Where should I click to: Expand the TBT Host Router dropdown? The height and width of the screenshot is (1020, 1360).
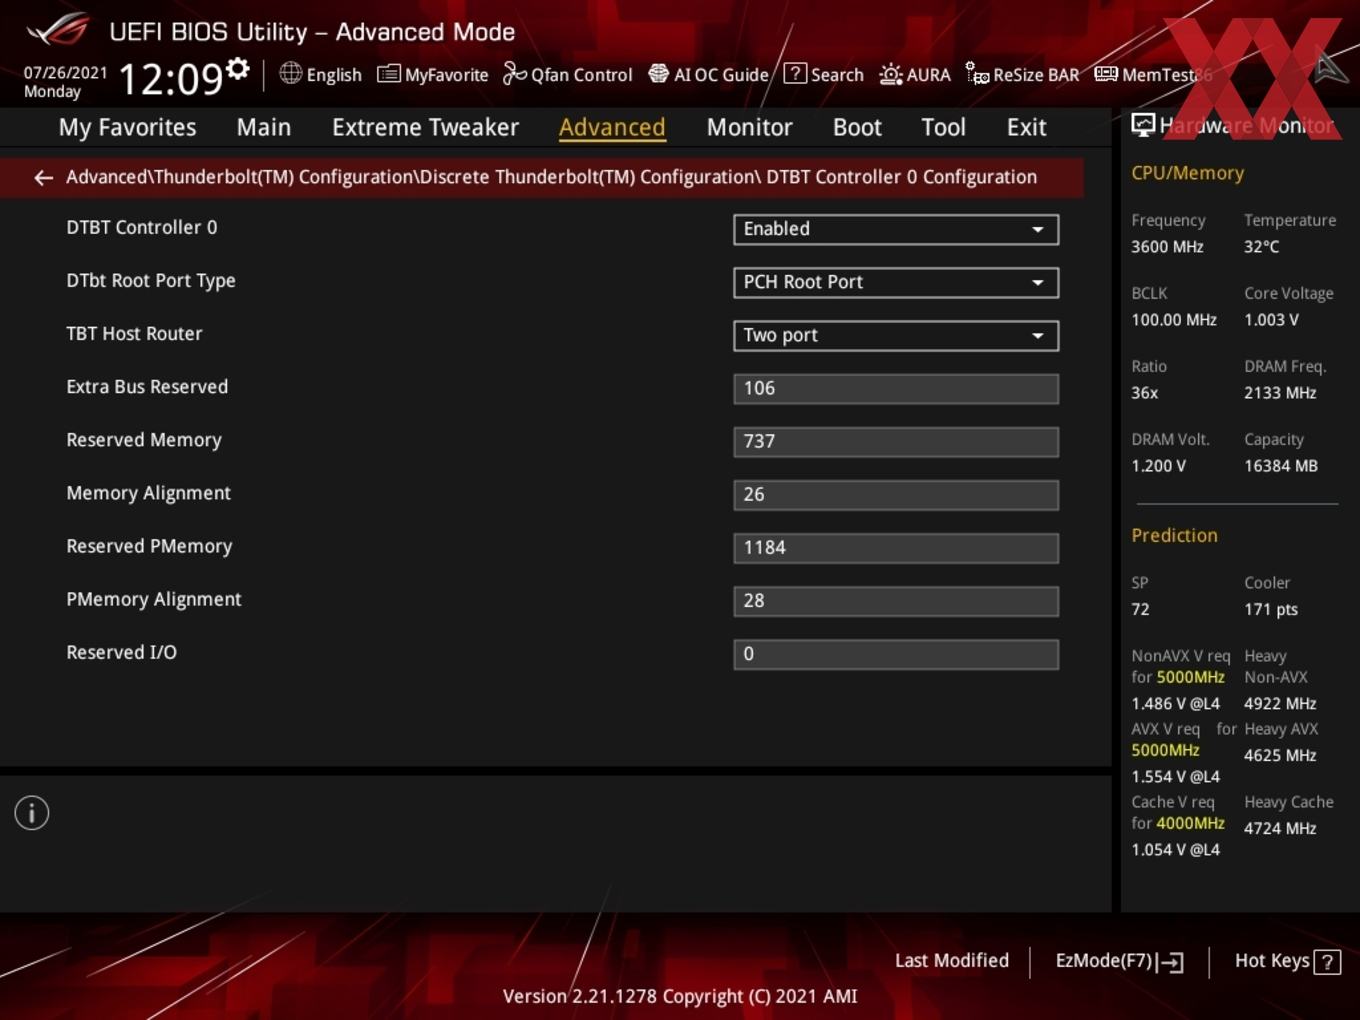pos(896,335)
